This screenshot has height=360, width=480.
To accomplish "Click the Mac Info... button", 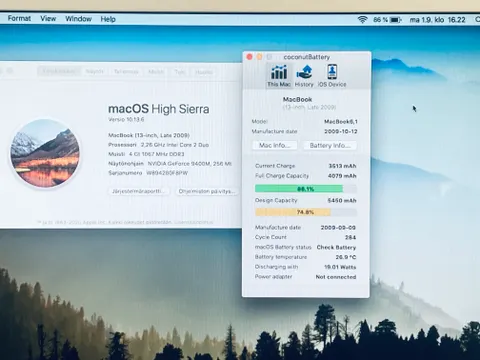I will pyautogui.click(x=274, y=145).
